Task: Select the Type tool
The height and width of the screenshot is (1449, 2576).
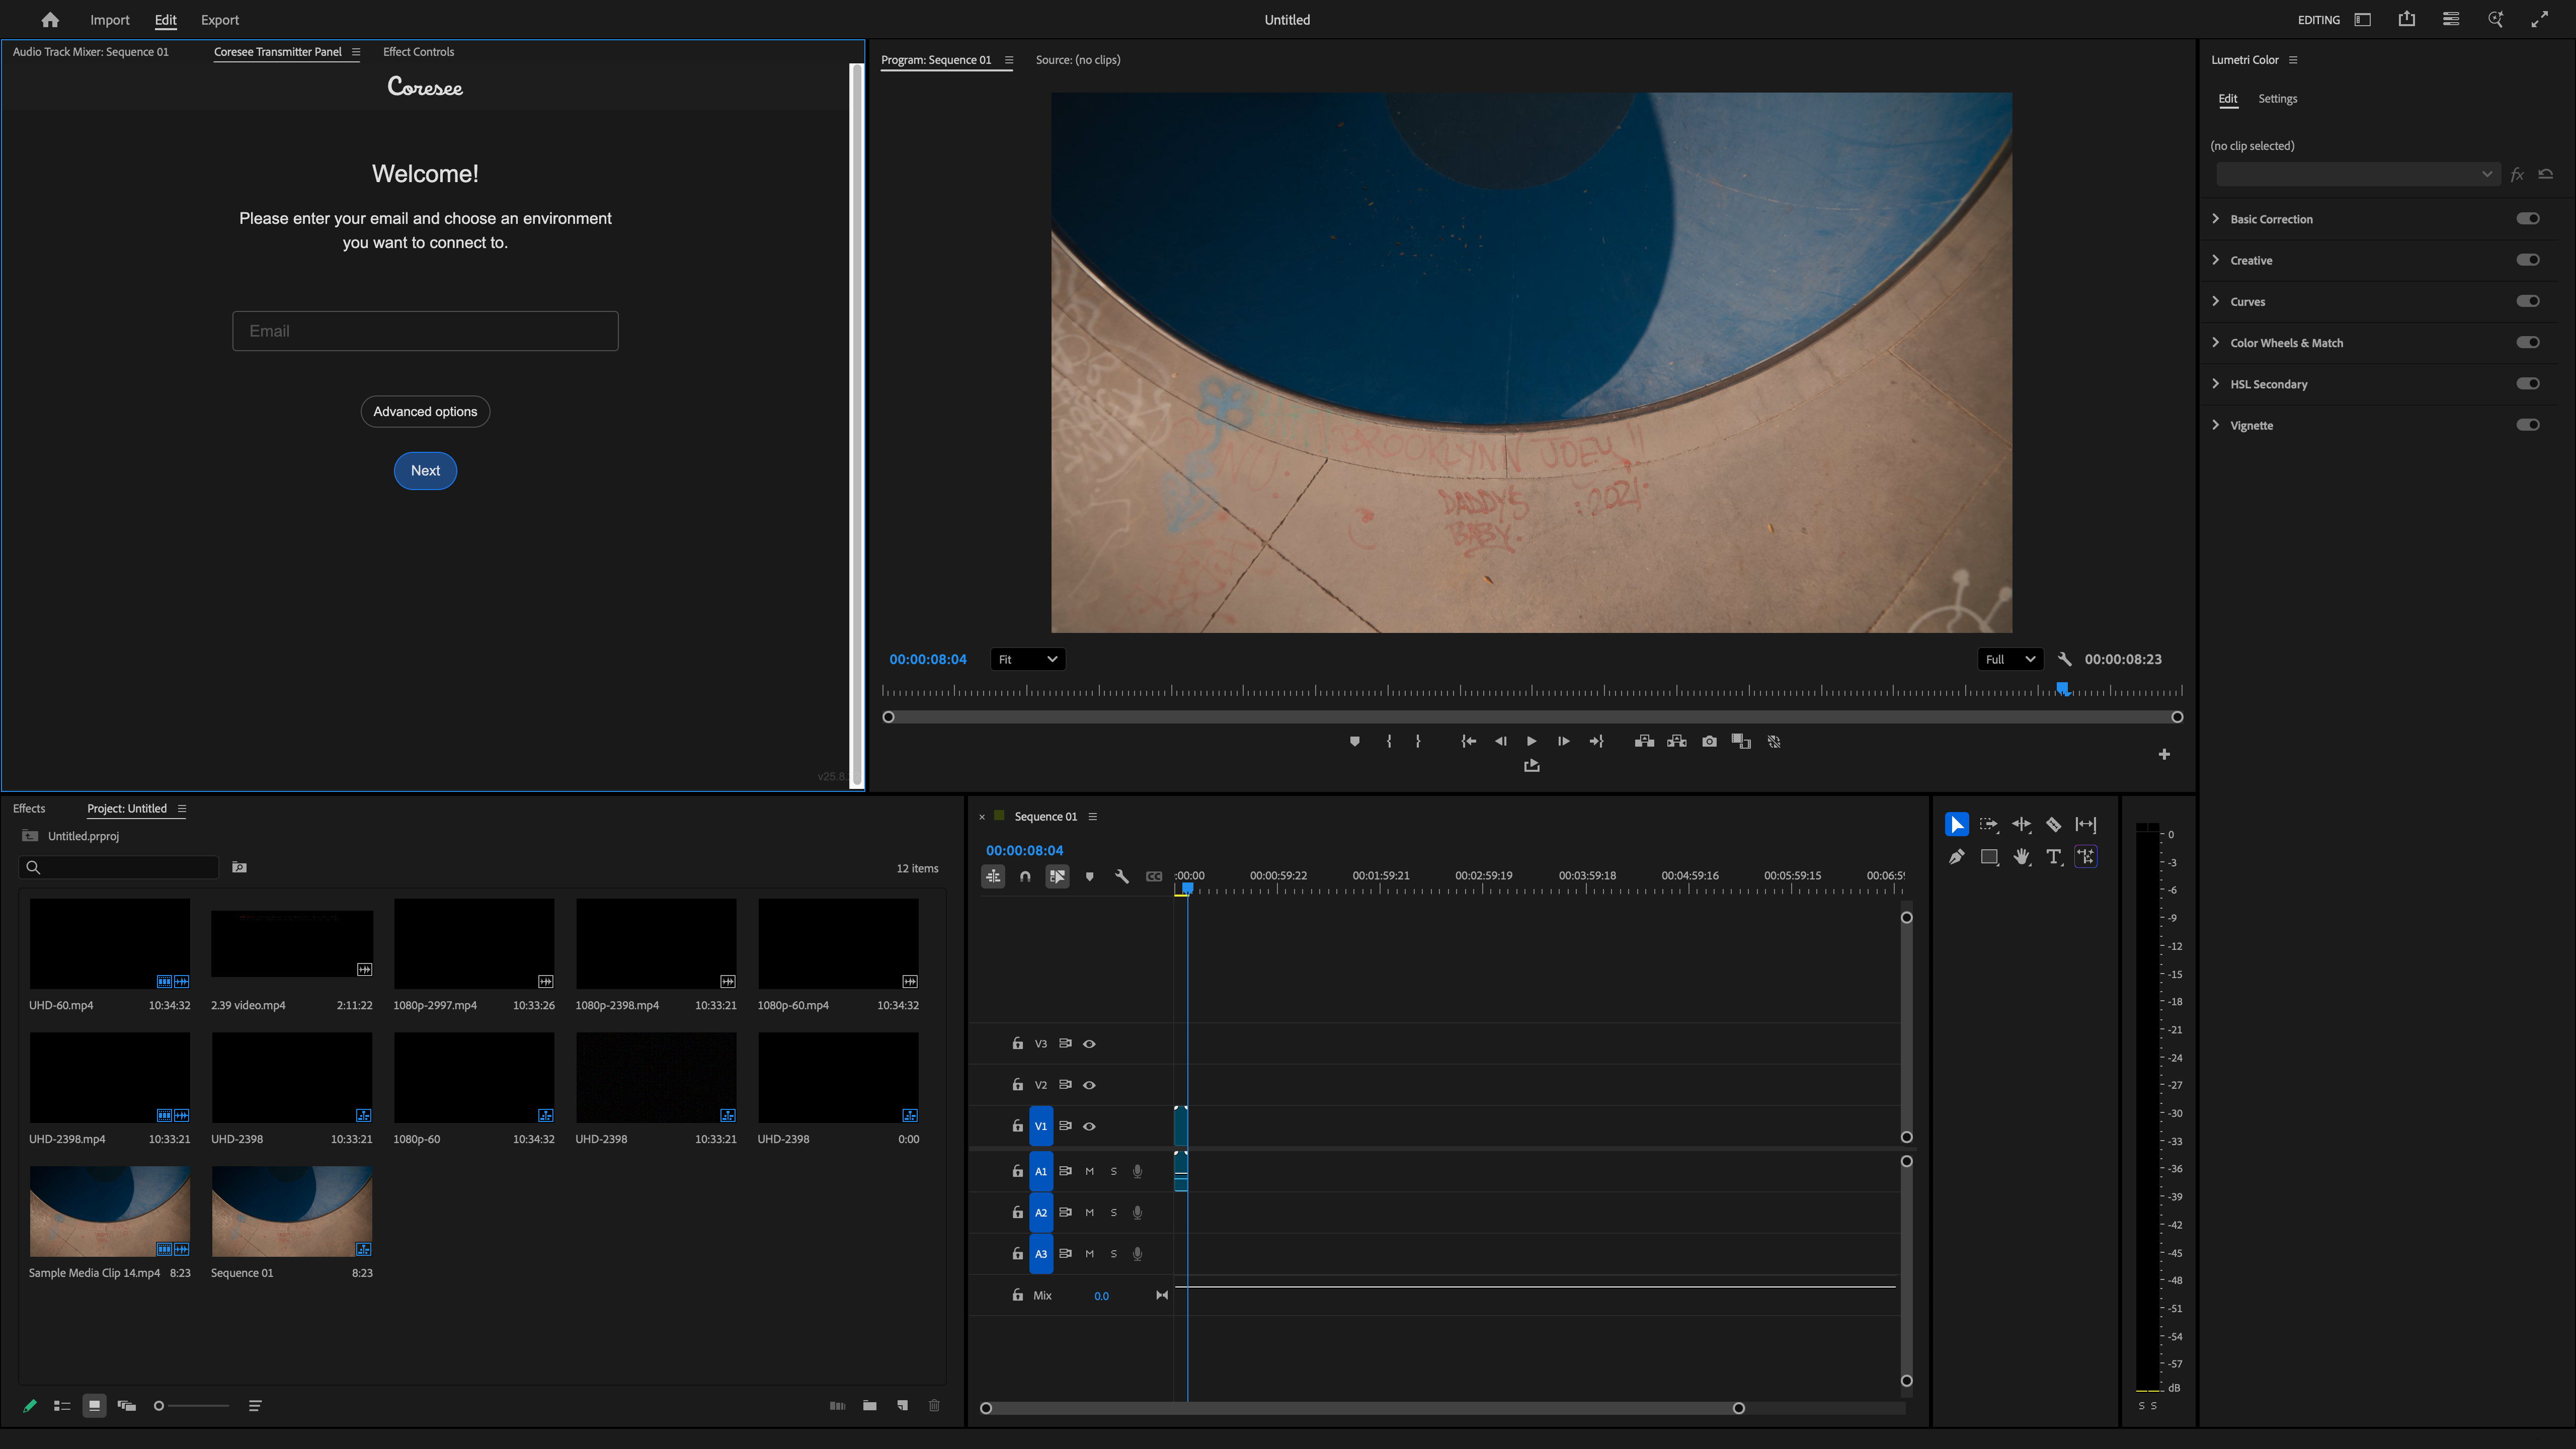Action: (2053, 857)
